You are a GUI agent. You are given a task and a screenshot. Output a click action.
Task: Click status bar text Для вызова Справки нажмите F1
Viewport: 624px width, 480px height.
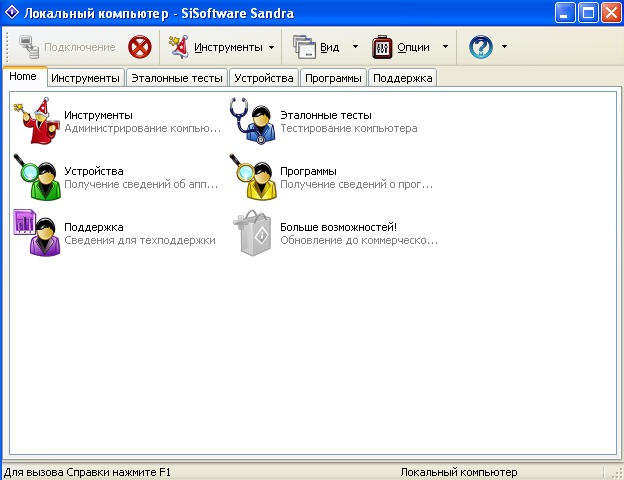[x=87, y=472]
